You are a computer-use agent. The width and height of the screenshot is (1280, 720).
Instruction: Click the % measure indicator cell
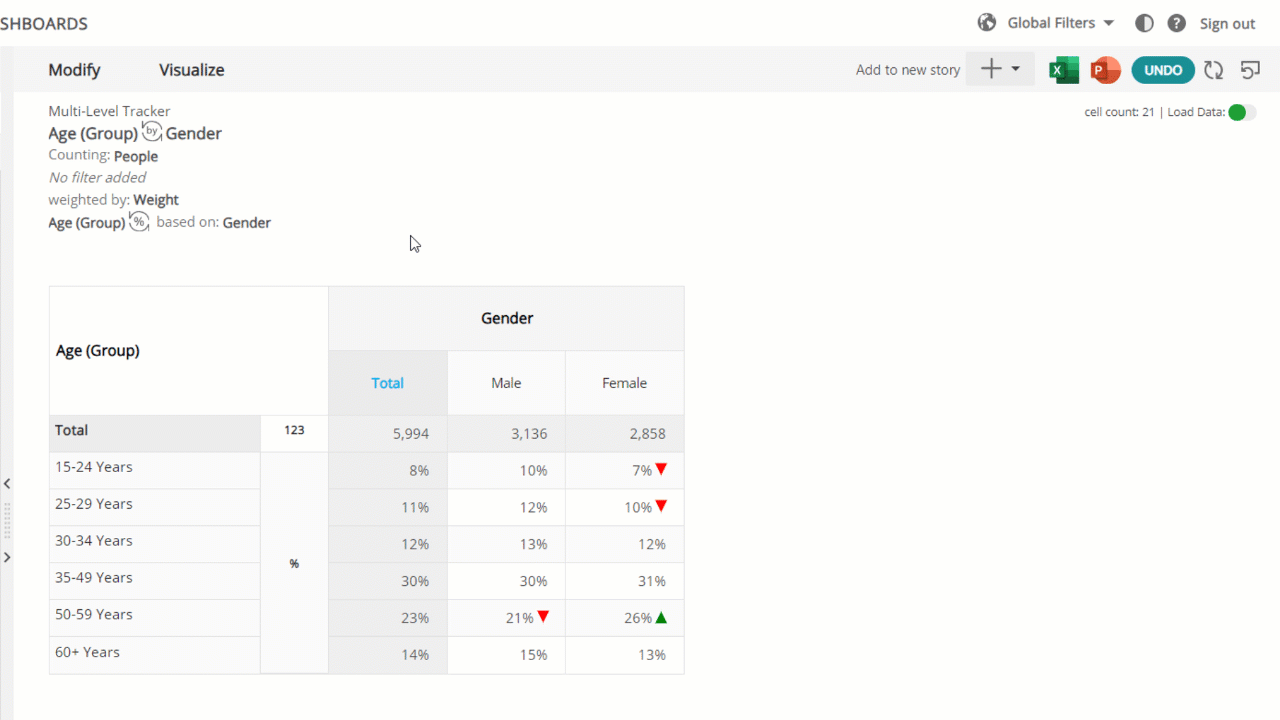point(294,563)
